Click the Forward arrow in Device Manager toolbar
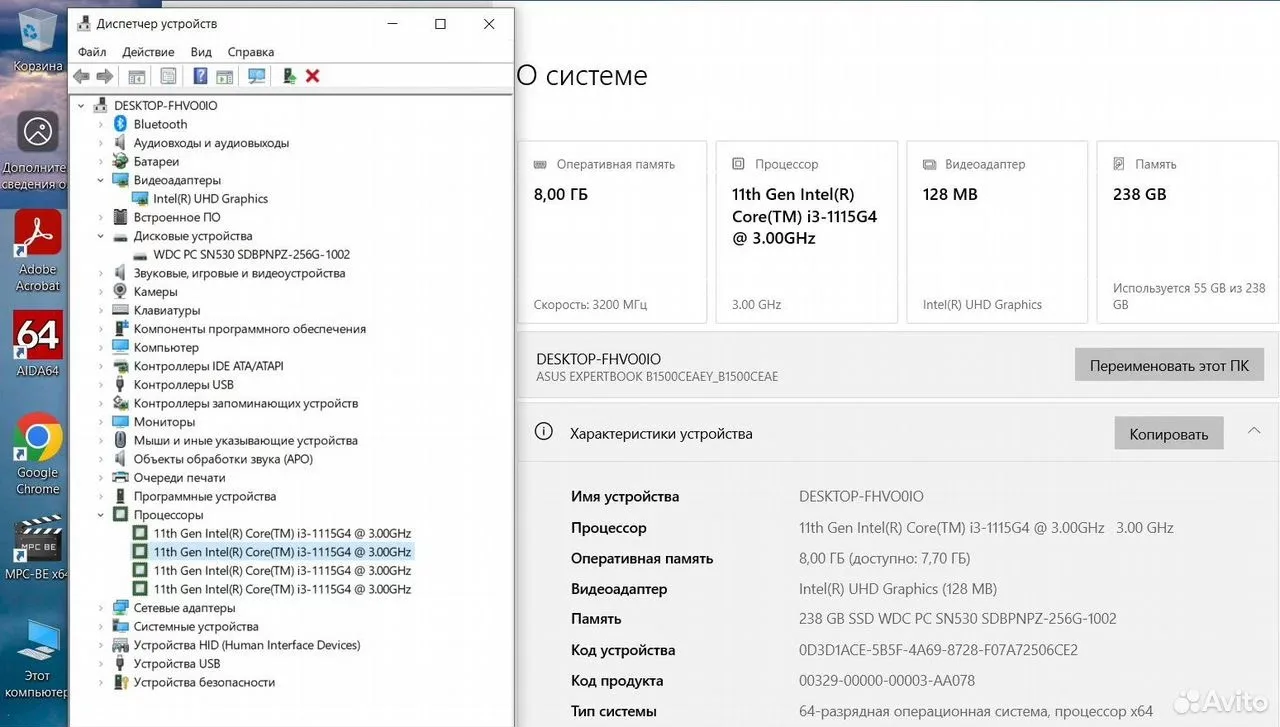Viewport: 1280px width, 727px height. pyautogui.click(x=104, y=76)
